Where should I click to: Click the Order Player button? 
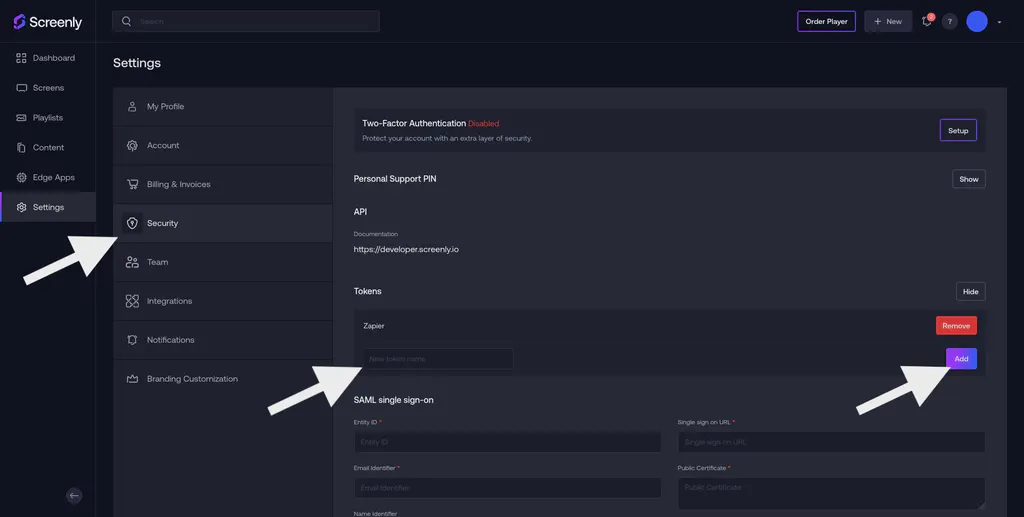point(826,22)
